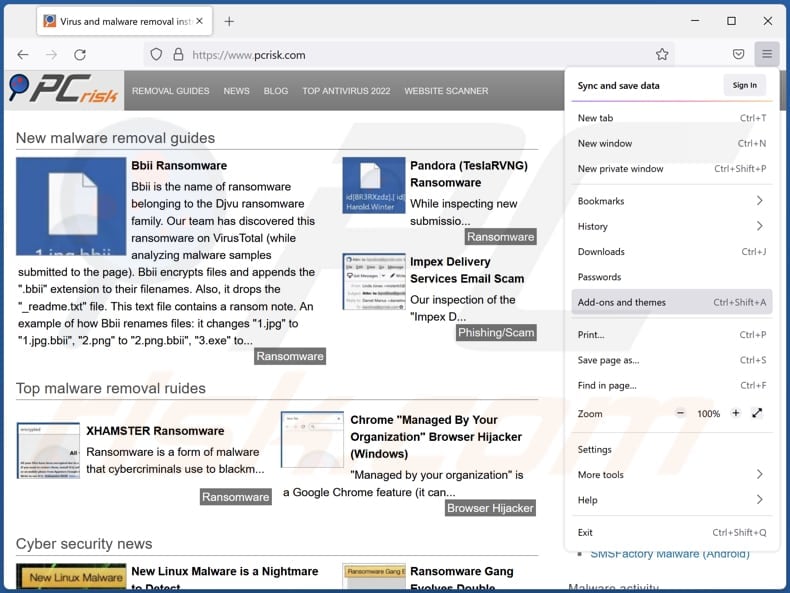790x593 pixels.
Task: Click the browser back arrow button
Action: 23,55
